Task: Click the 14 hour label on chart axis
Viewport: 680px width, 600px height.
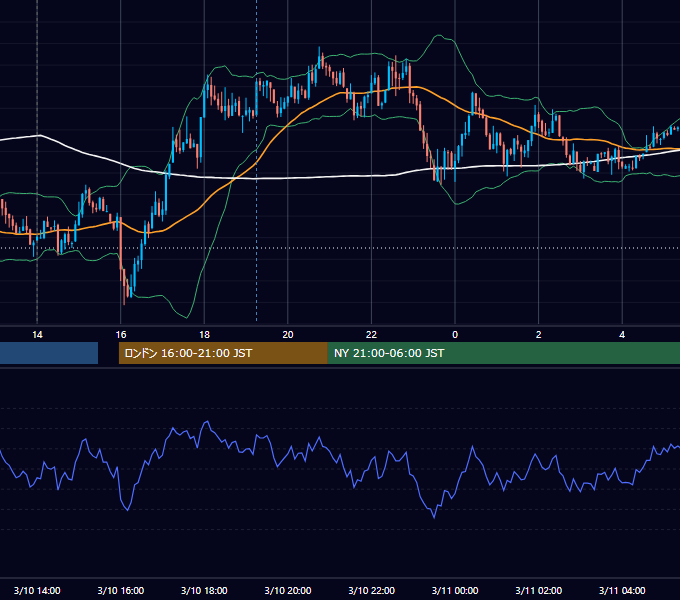Action: coord(37,335)
